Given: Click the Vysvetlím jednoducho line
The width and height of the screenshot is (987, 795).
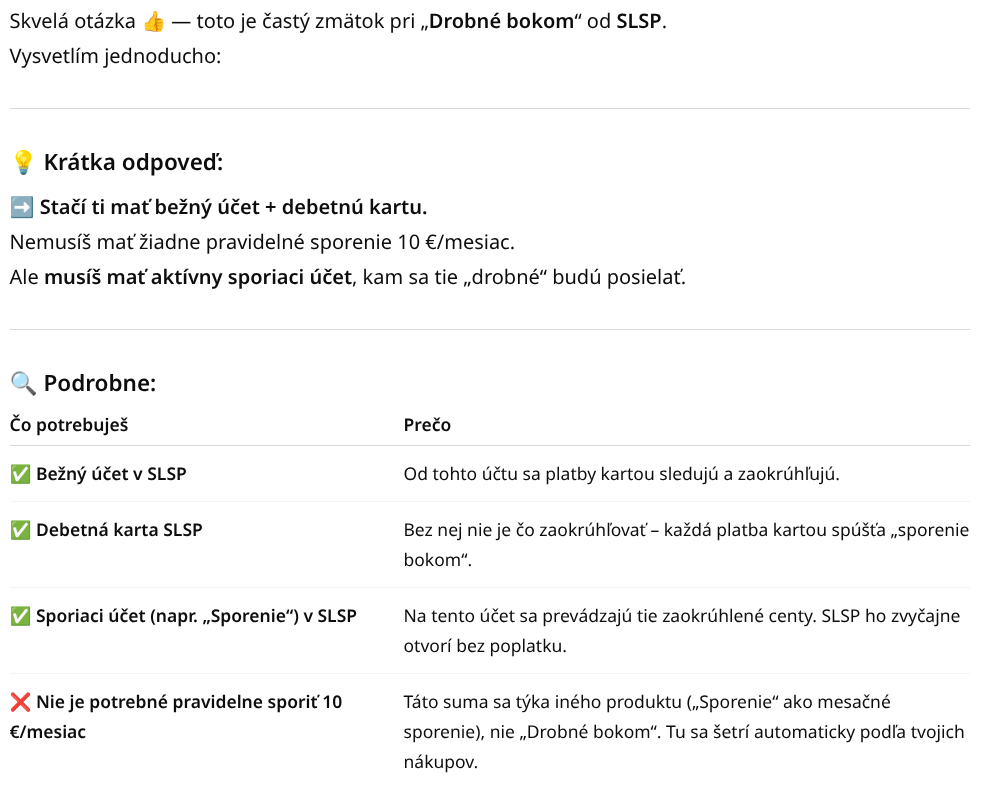Looking at the screenshot, I should point(115,55).
